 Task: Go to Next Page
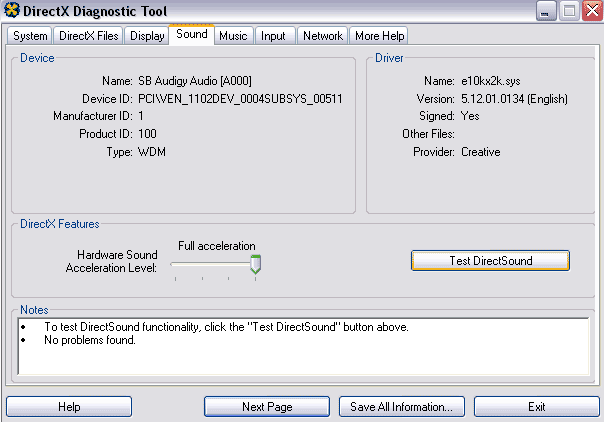(x=267, y=407)
